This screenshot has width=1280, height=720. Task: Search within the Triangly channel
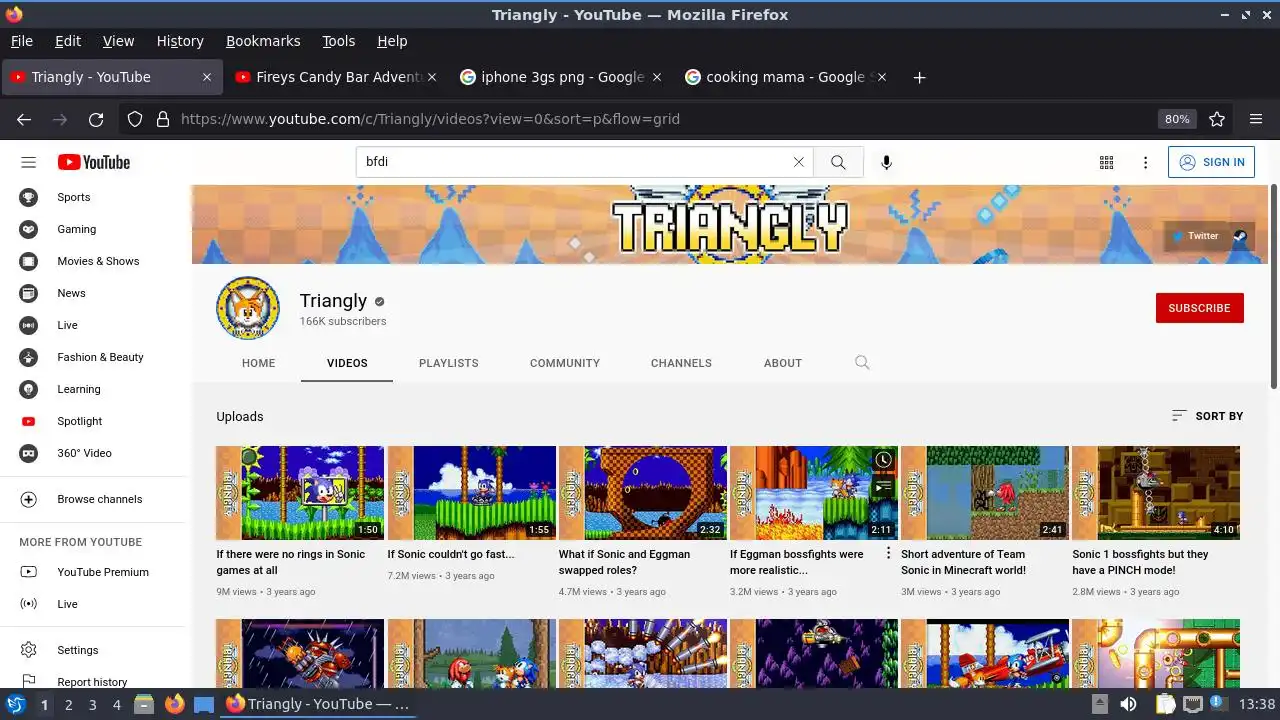pyautogui.click(x=862, y=363)
